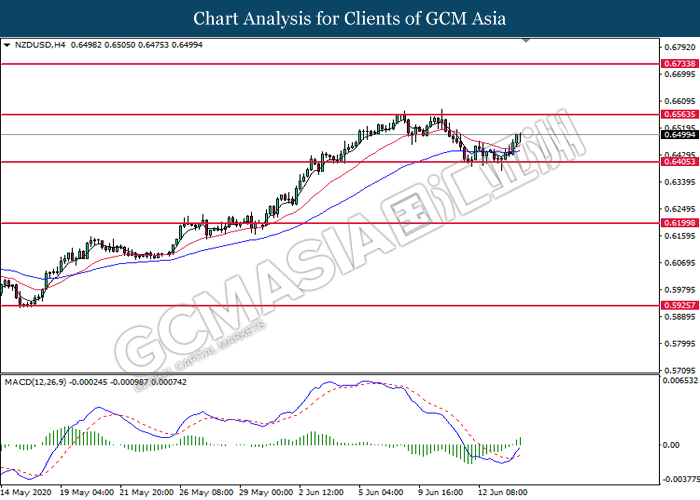Image resolution: width=700 pixels, height=500 pixels.
Task: Click the 0.66095 price axis value
Action: pyautogui.click(x=679, y=101)
